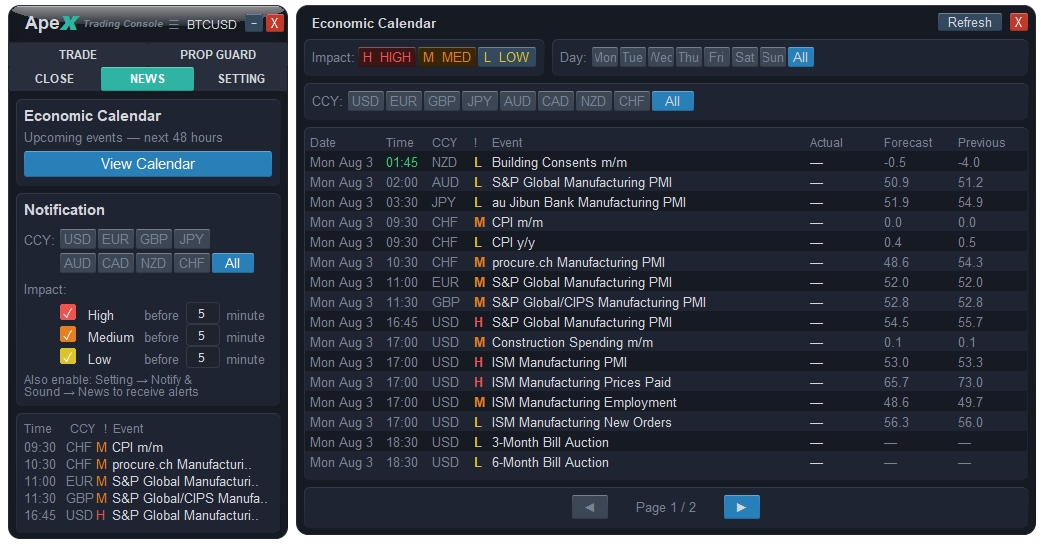This screenshot has height=544, width=1041.
Task: Filter calendar by Sun day
Action: (773, 57)
